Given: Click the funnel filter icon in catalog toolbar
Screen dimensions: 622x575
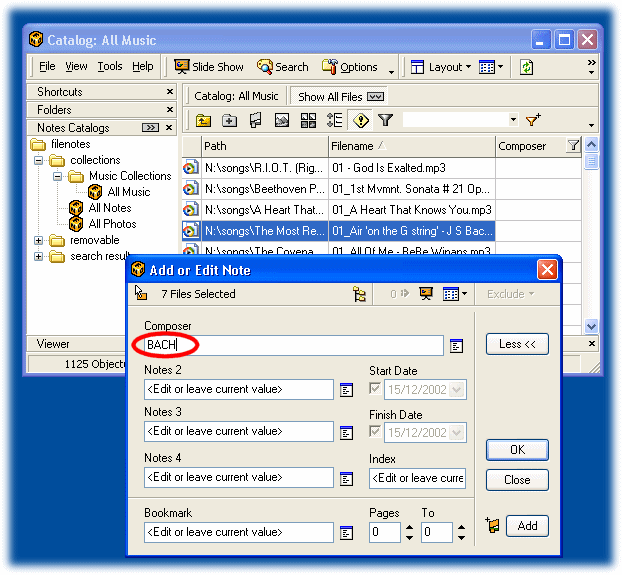Looking at the screenshot, I should click(x=385, y=120).
